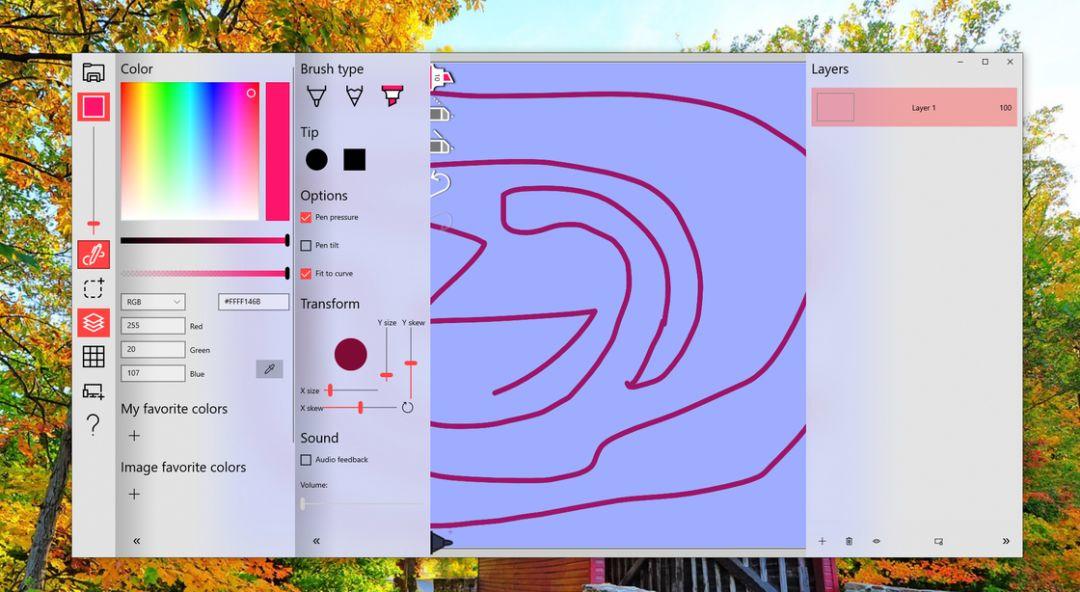1080x592 pixels.
Task: Click the layer opacity value 100
Action: click(1005, 108)
